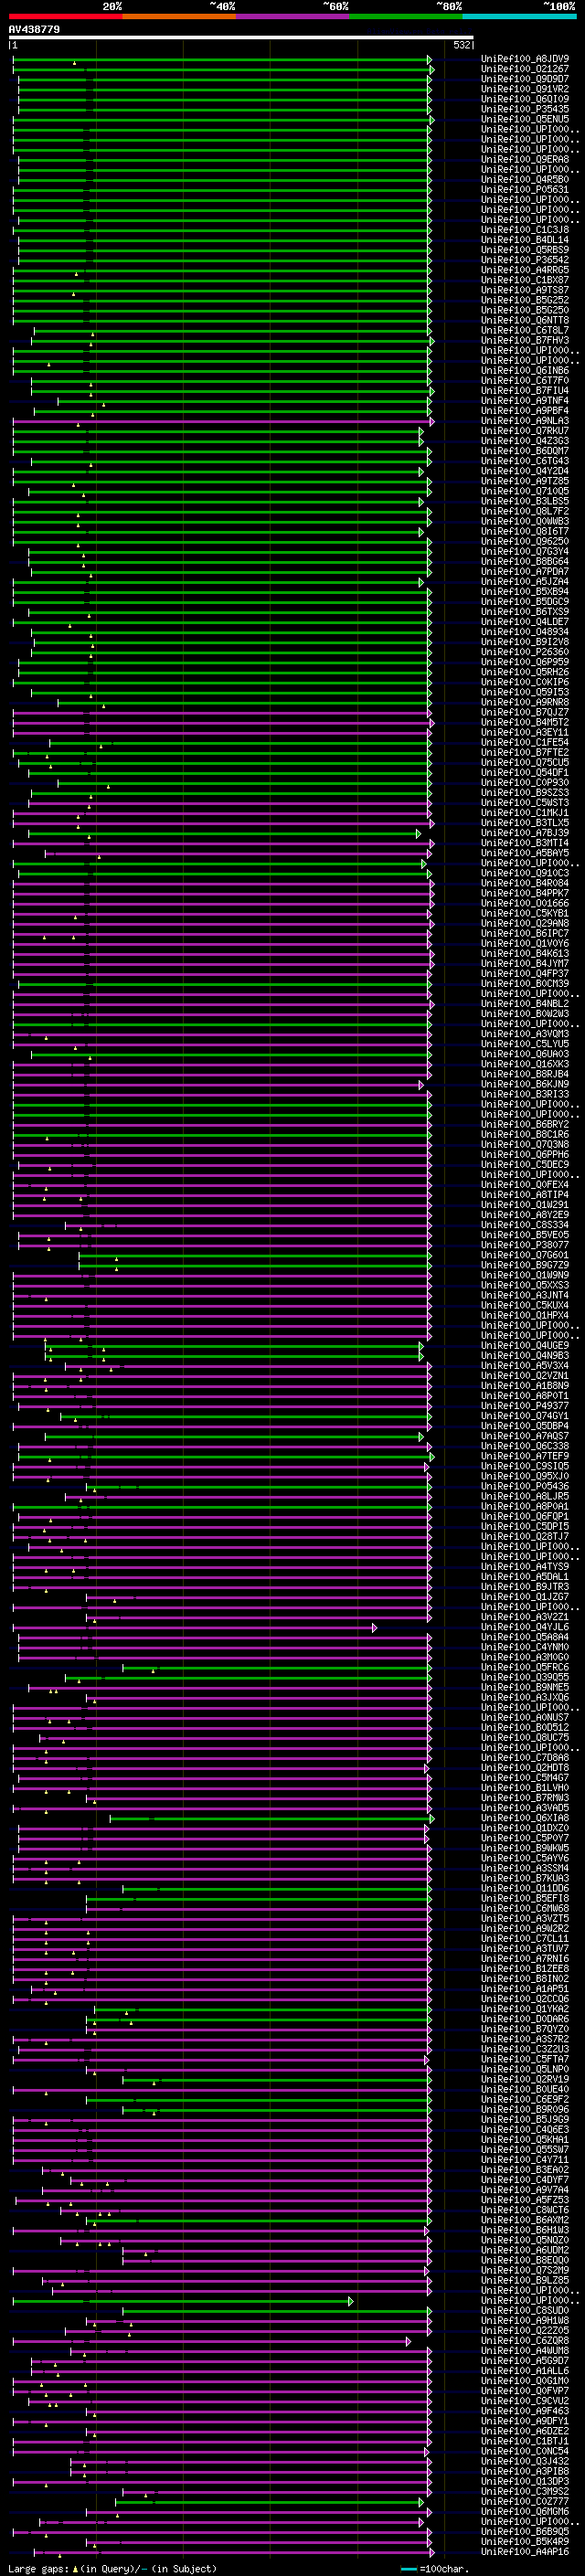Image resolution: width=585 pixels, height=2576 pixels.
Task: Click the UniRef100_Q4UGE9 label
Action: (525, 1346)
